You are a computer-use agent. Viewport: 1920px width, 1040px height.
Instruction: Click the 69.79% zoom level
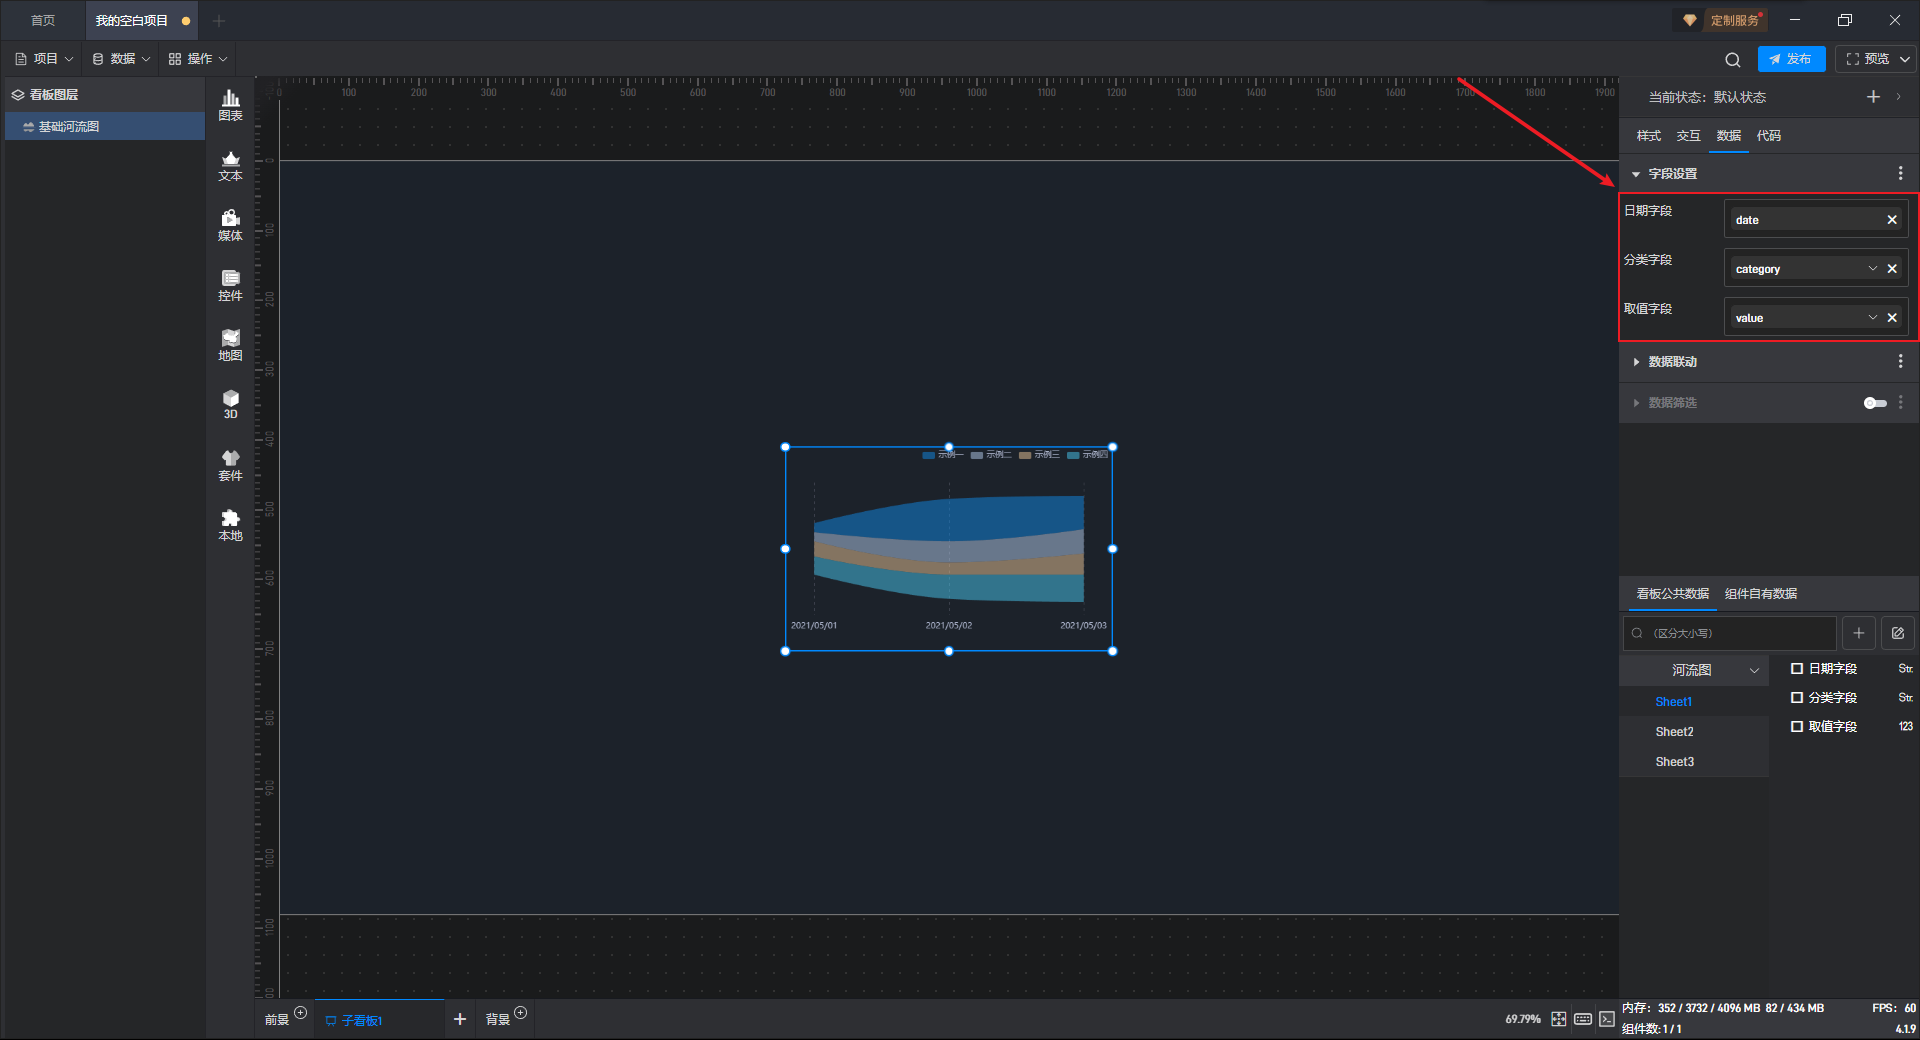point(1523,1019)
